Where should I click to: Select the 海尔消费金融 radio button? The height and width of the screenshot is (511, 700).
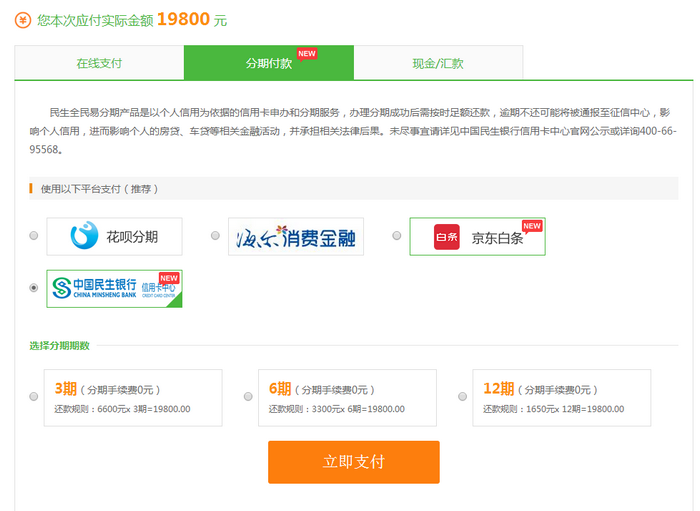(x=215, y=236)
